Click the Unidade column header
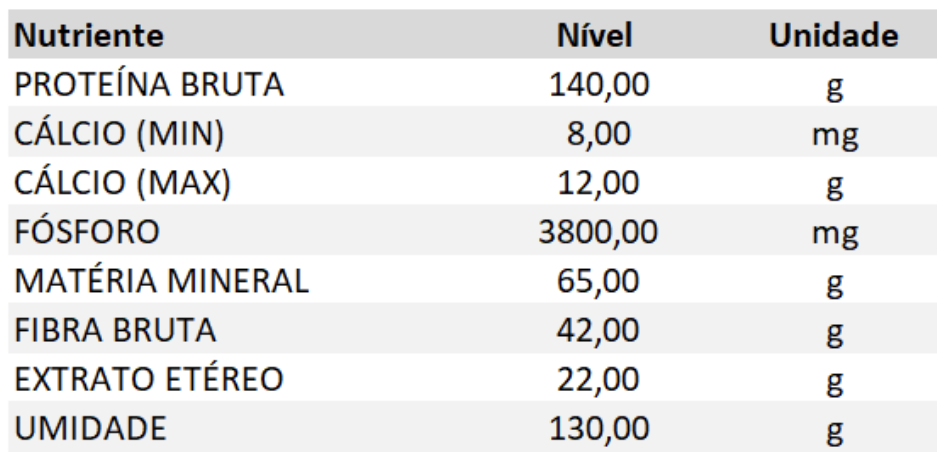Image resolution: width=944 pixels, height=462 pixels. coord(833,37)
